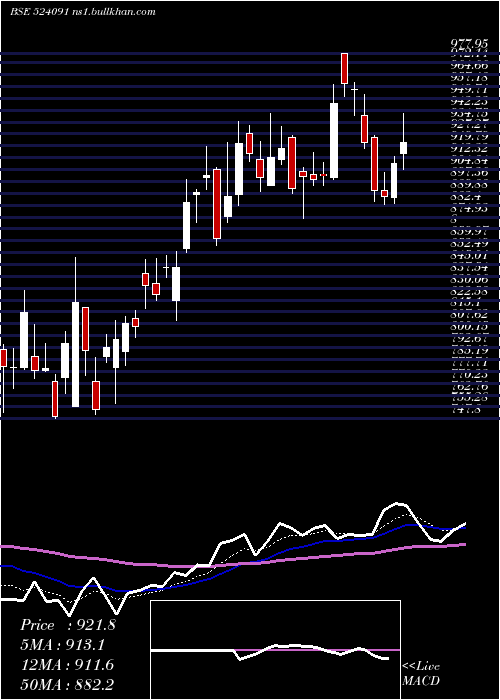Click the 12MA : 911.6 readout
500x700 pixels.
(x=67, y=665)
